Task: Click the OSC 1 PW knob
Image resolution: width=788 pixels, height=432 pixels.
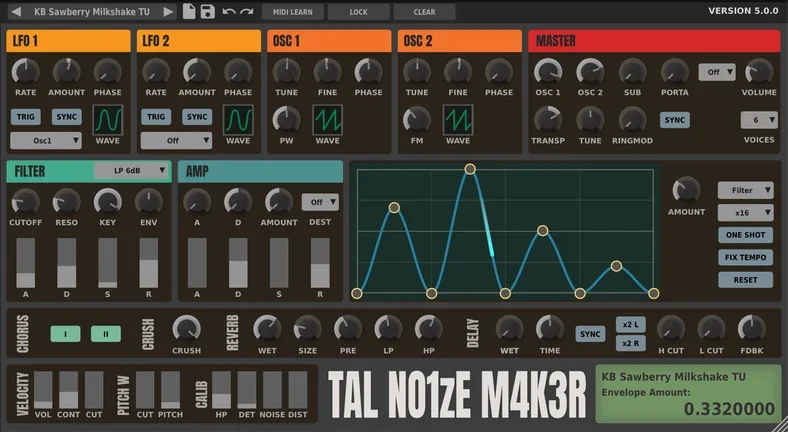Action: point(286,120)
